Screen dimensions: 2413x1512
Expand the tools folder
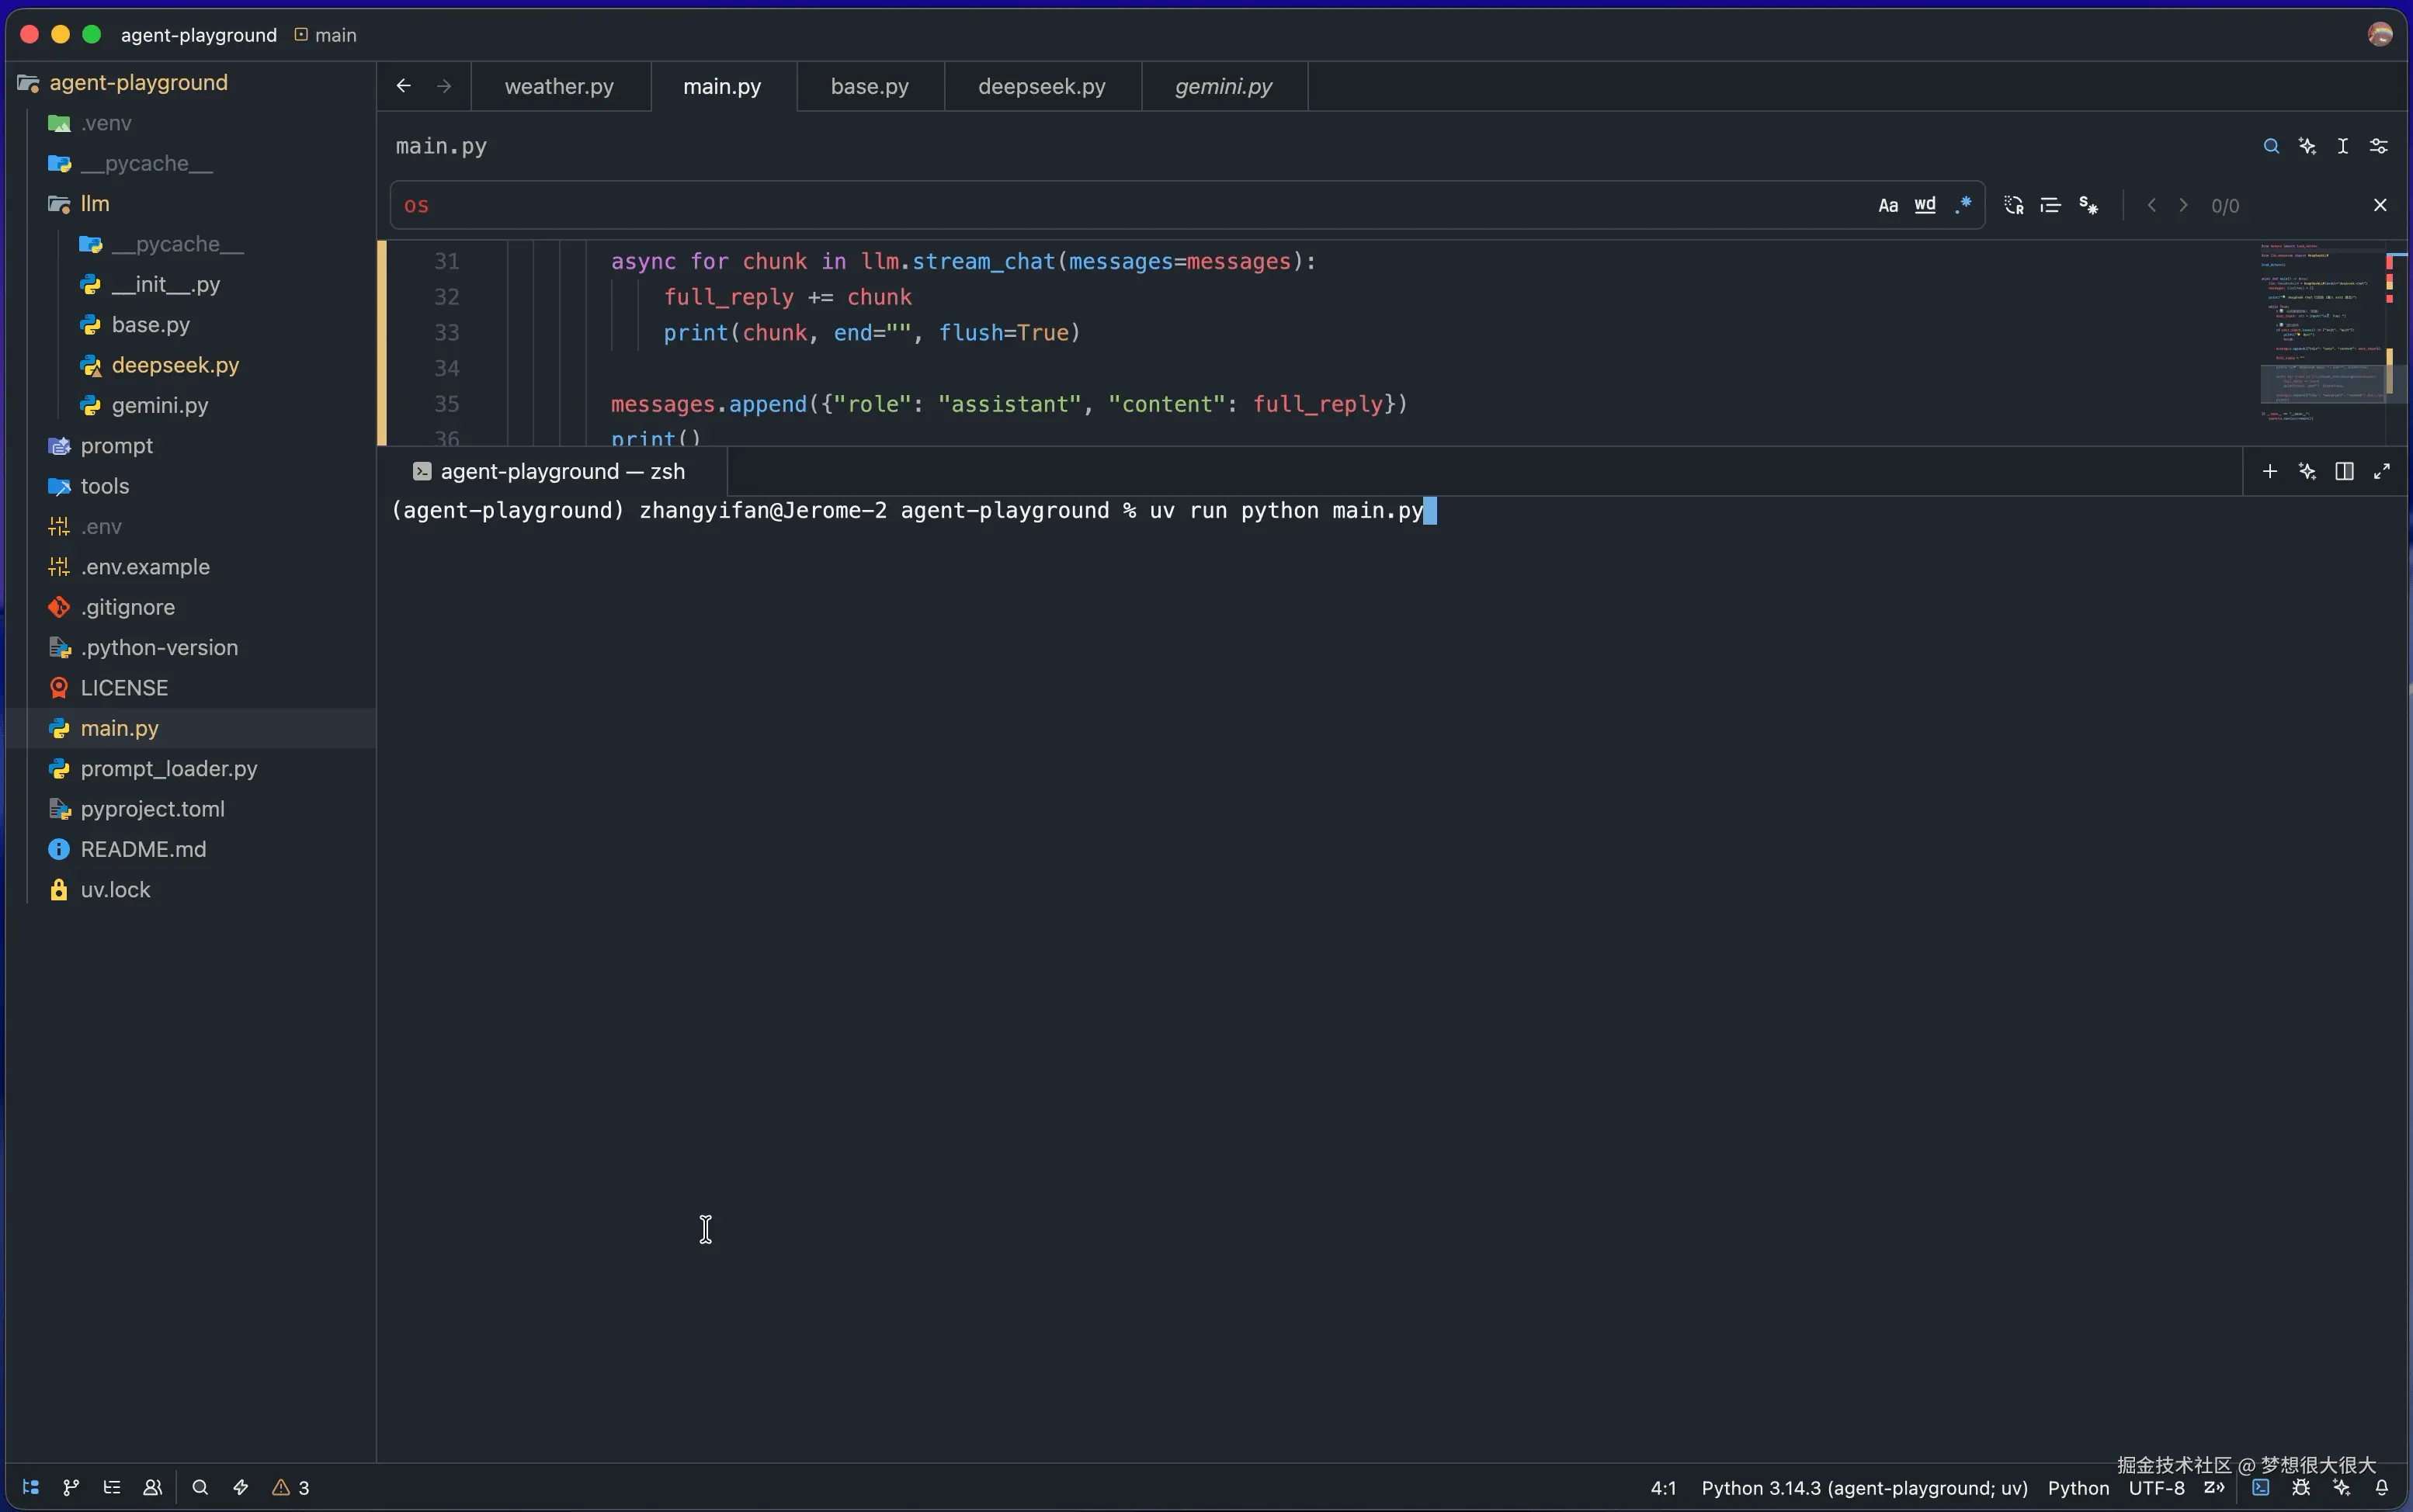(x=104, y=486)
